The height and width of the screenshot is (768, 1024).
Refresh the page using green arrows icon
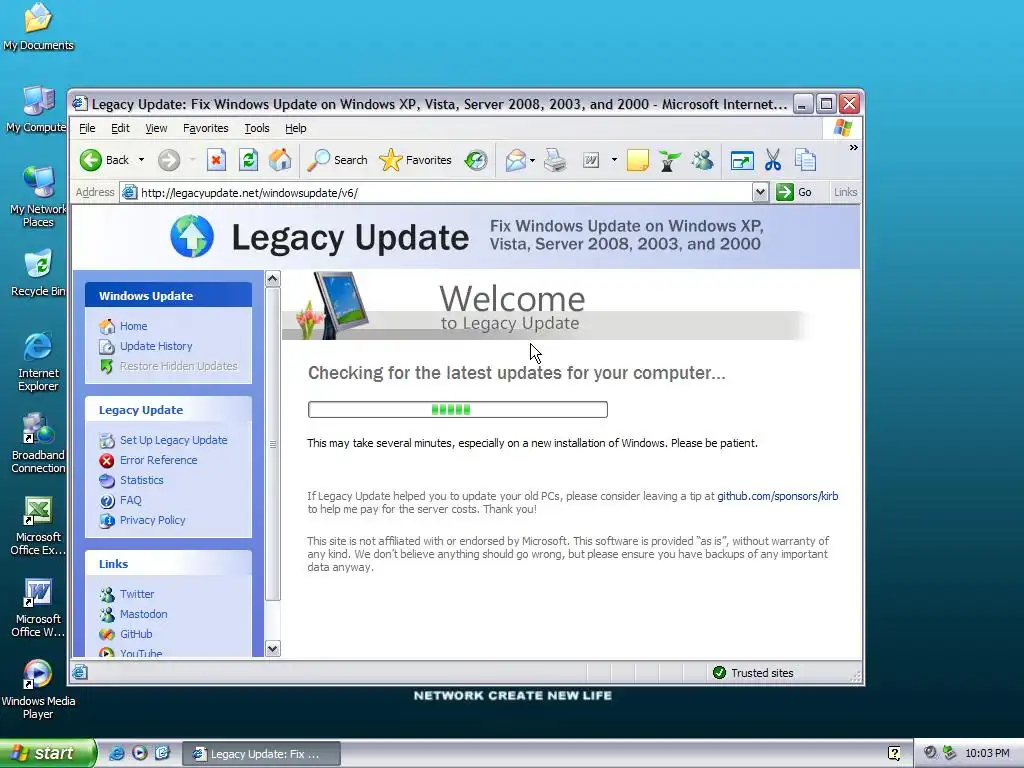pyautogui.click(x=248, y=160)
